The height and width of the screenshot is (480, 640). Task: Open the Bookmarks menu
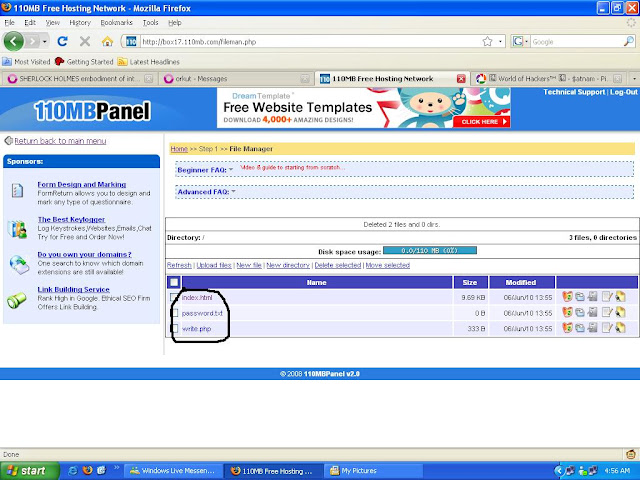[x=117, y=23]
